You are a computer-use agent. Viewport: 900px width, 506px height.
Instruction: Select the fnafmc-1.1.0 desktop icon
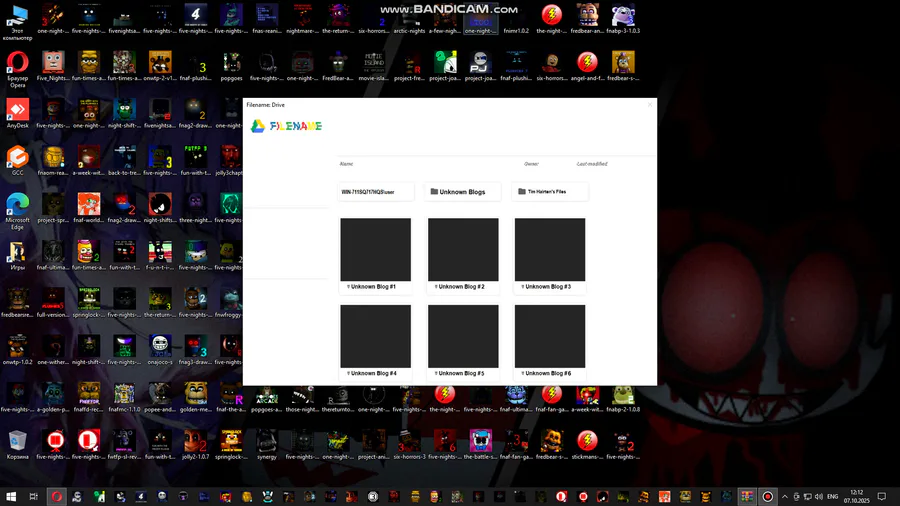(124, 397)
